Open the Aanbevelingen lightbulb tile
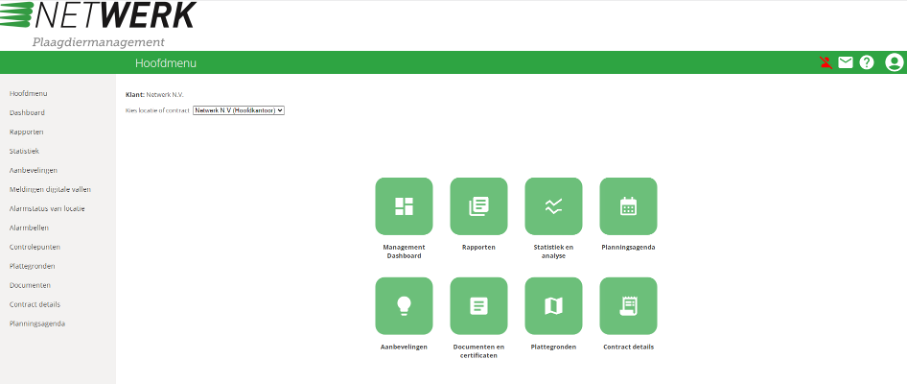 click(x=404, y=306)
